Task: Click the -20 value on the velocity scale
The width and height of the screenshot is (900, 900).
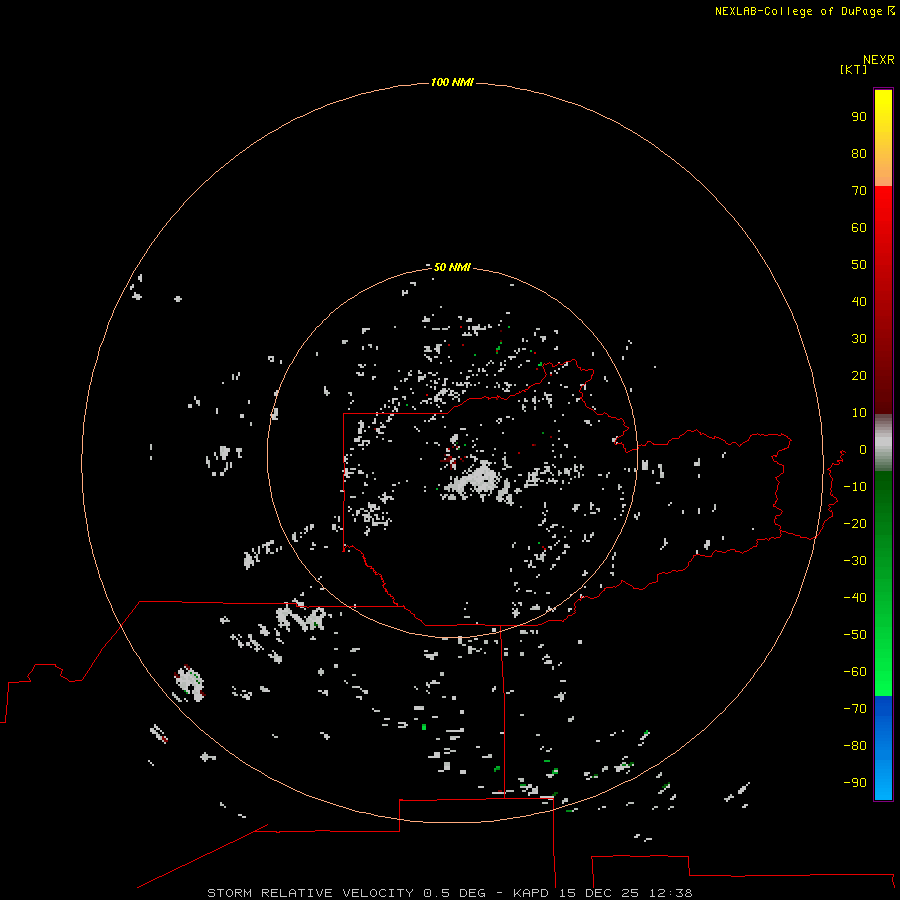Action: click(x=855, y=523)
